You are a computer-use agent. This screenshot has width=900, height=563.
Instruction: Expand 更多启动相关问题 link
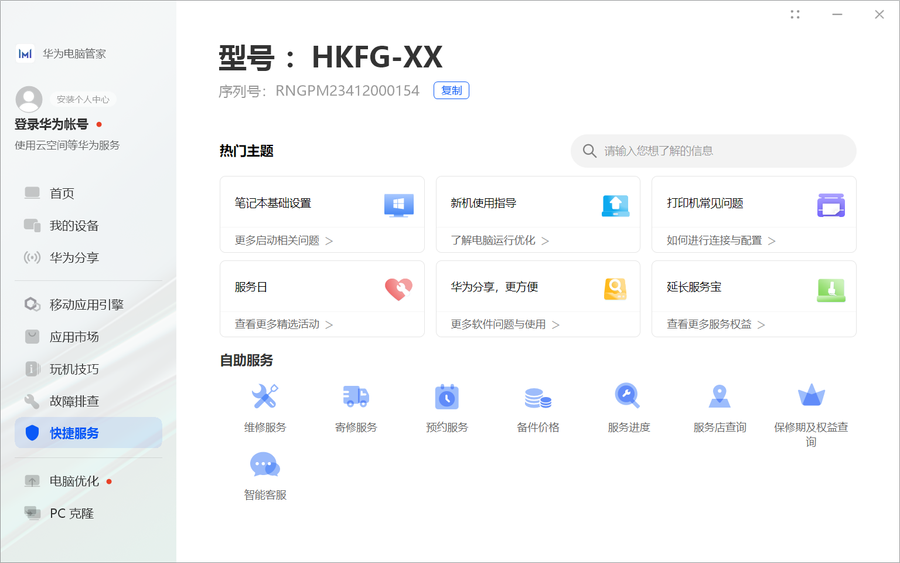[284, 241]
